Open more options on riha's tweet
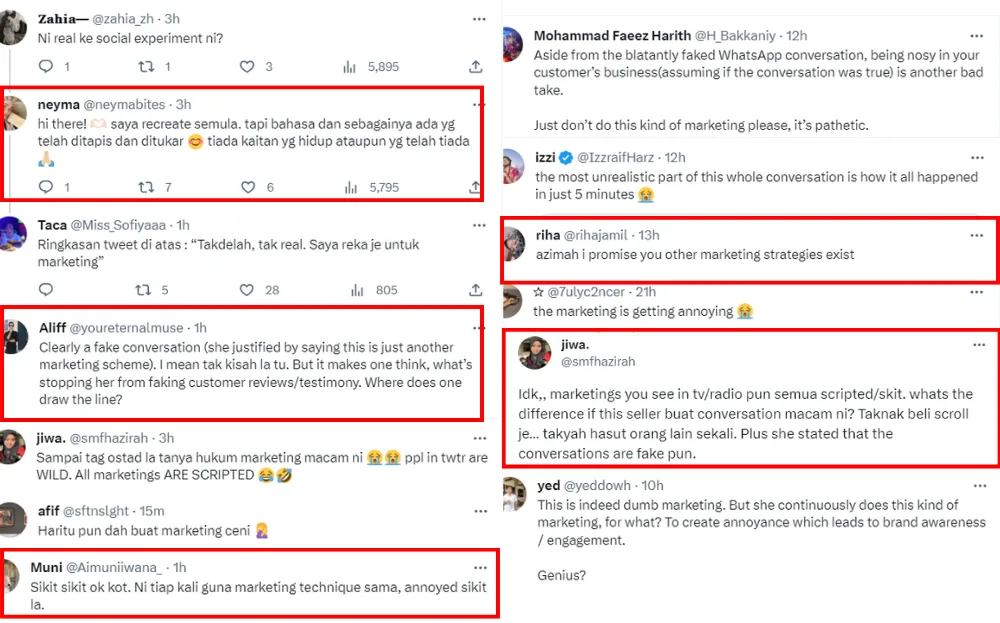 977,234
